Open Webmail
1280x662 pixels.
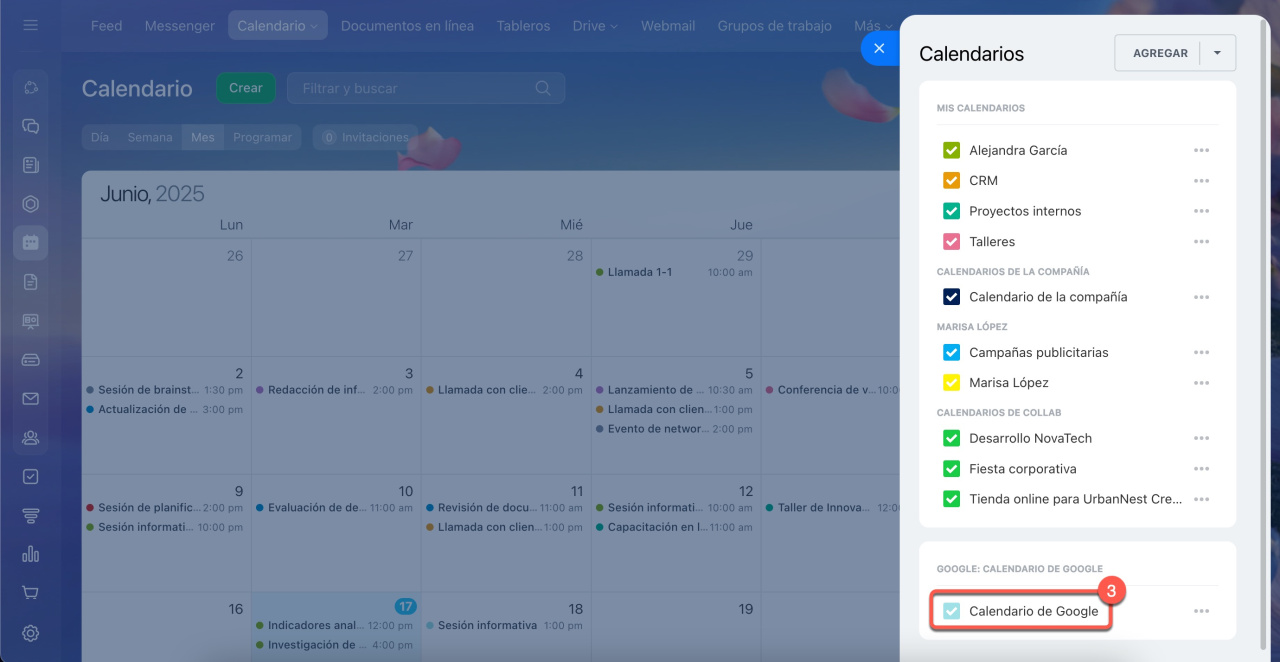pyautogui.click(x=668, y=26)
